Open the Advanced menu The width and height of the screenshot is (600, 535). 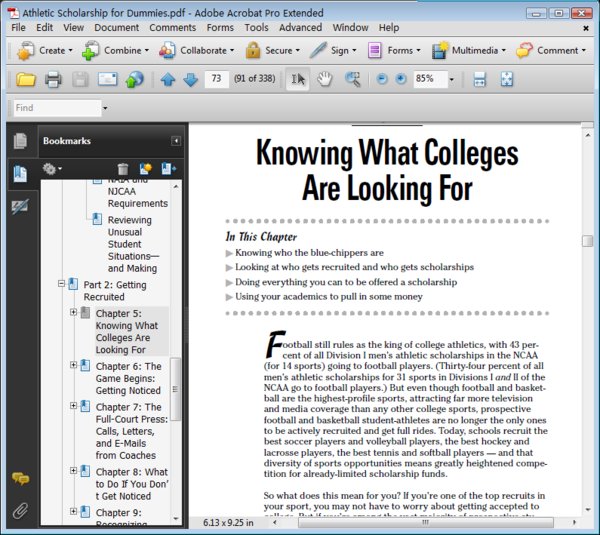300,28
